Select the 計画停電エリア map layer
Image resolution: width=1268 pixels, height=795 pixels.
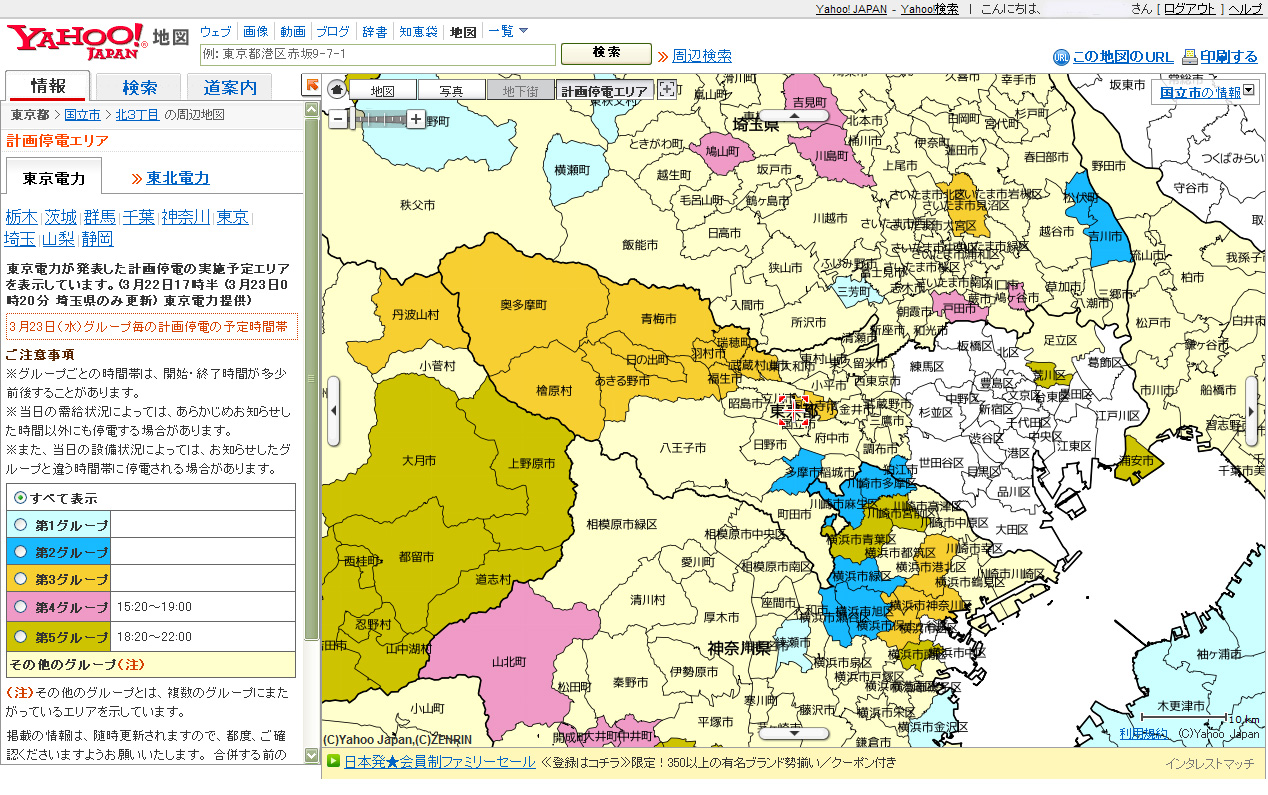coord(604,90)
